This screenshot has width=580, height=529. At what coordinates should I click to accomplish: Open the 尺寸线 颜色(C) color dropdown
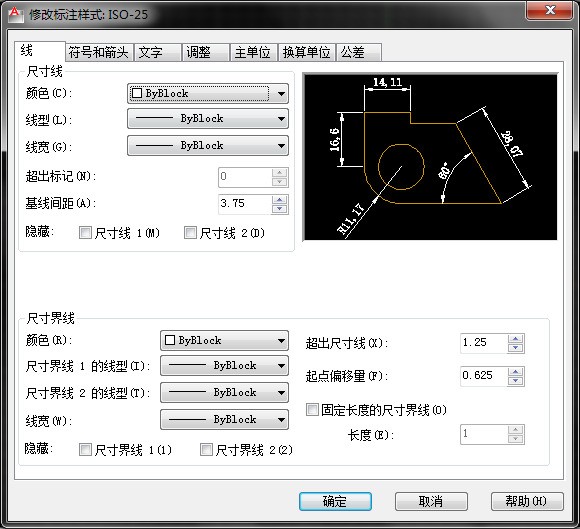(x=208, y=93)
